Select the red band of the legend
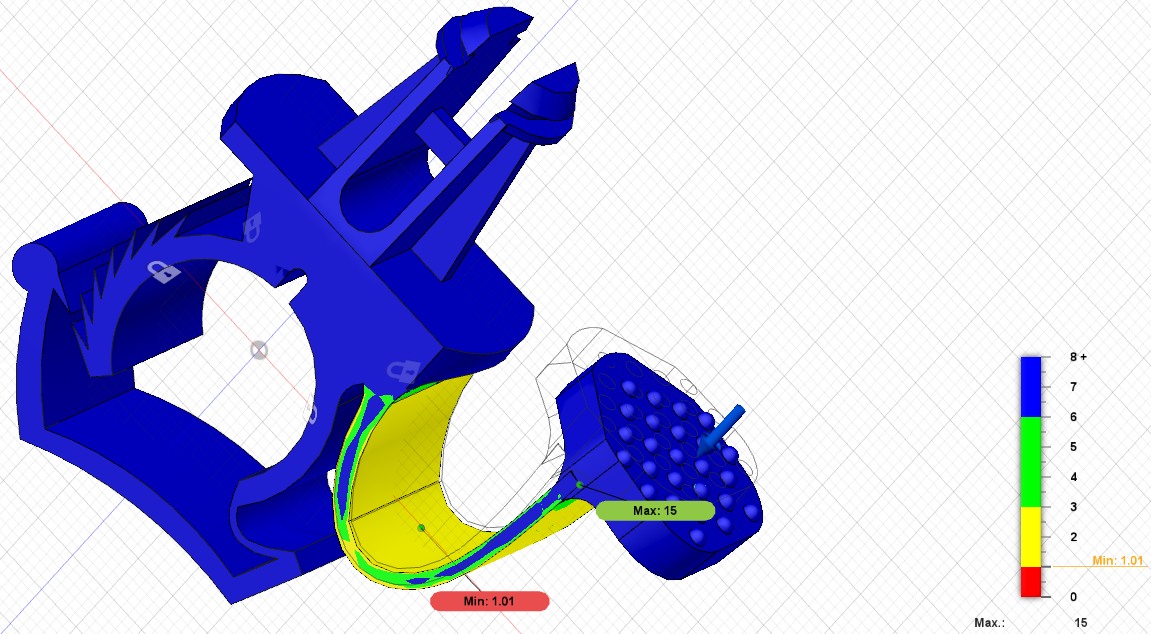This screenshot has width=1151, height=634. 1031,582
